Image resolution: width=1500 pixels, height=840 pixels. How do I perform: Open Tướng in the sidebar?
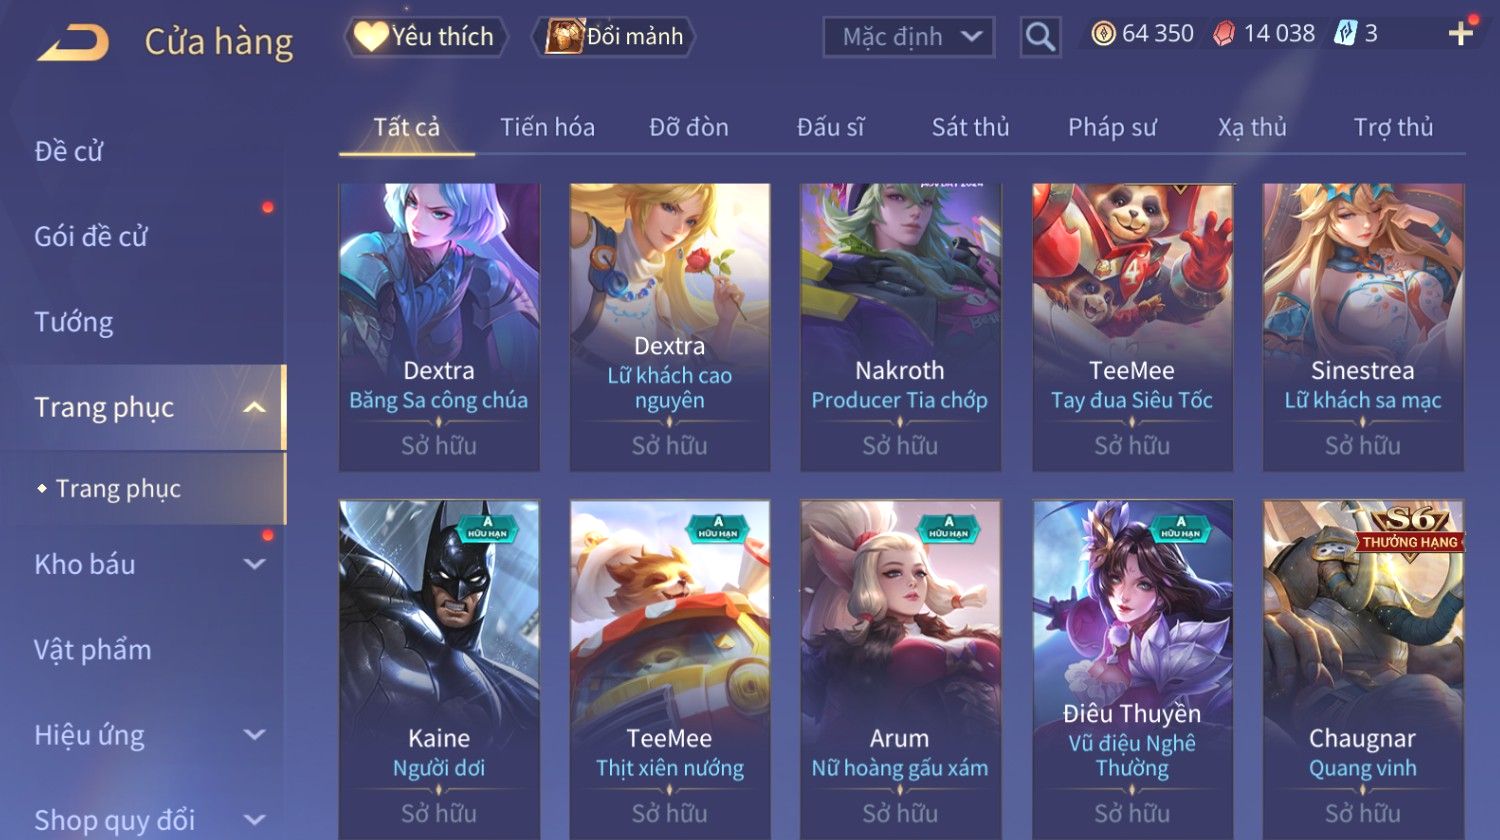tap(74, 322)
